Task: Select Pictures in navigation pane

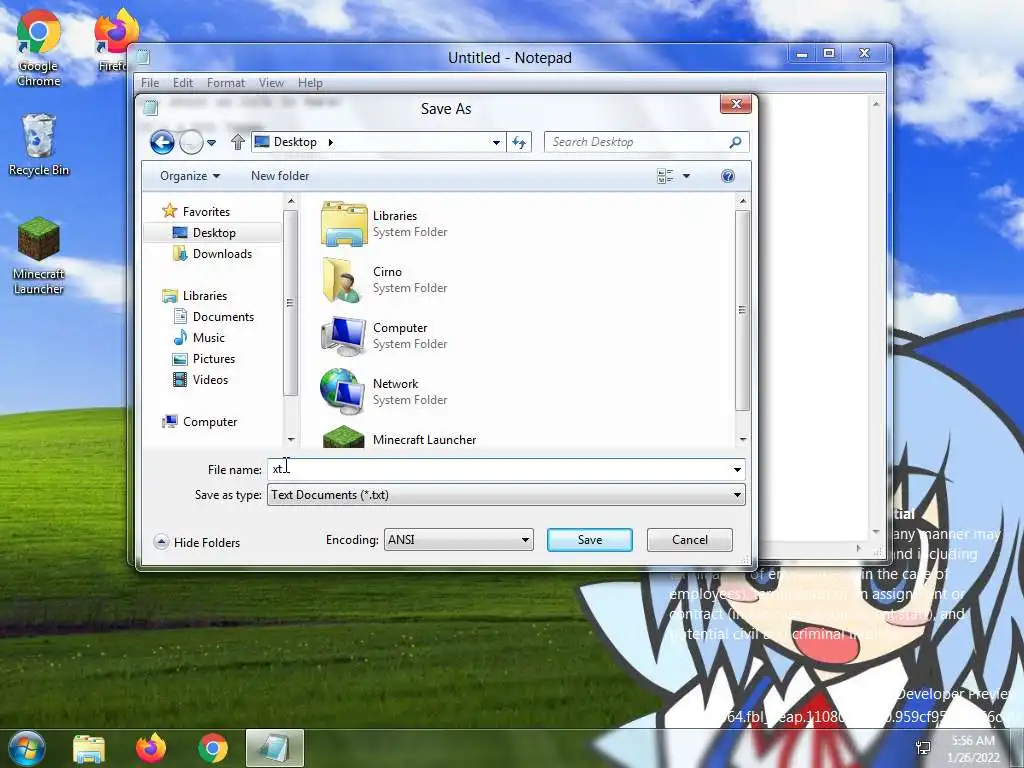Action: point(213,359)
